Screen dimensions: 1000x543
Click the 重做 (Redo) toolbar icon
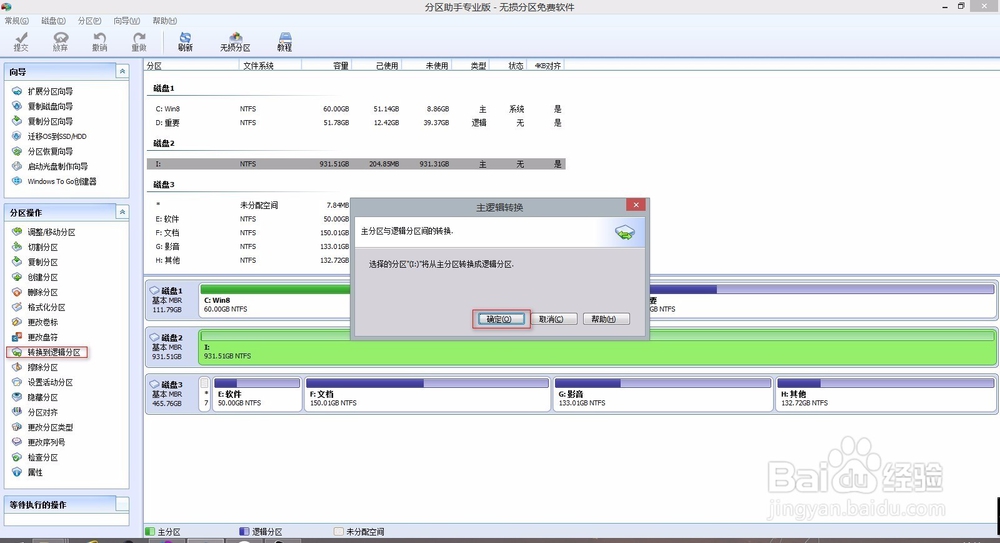139,42
